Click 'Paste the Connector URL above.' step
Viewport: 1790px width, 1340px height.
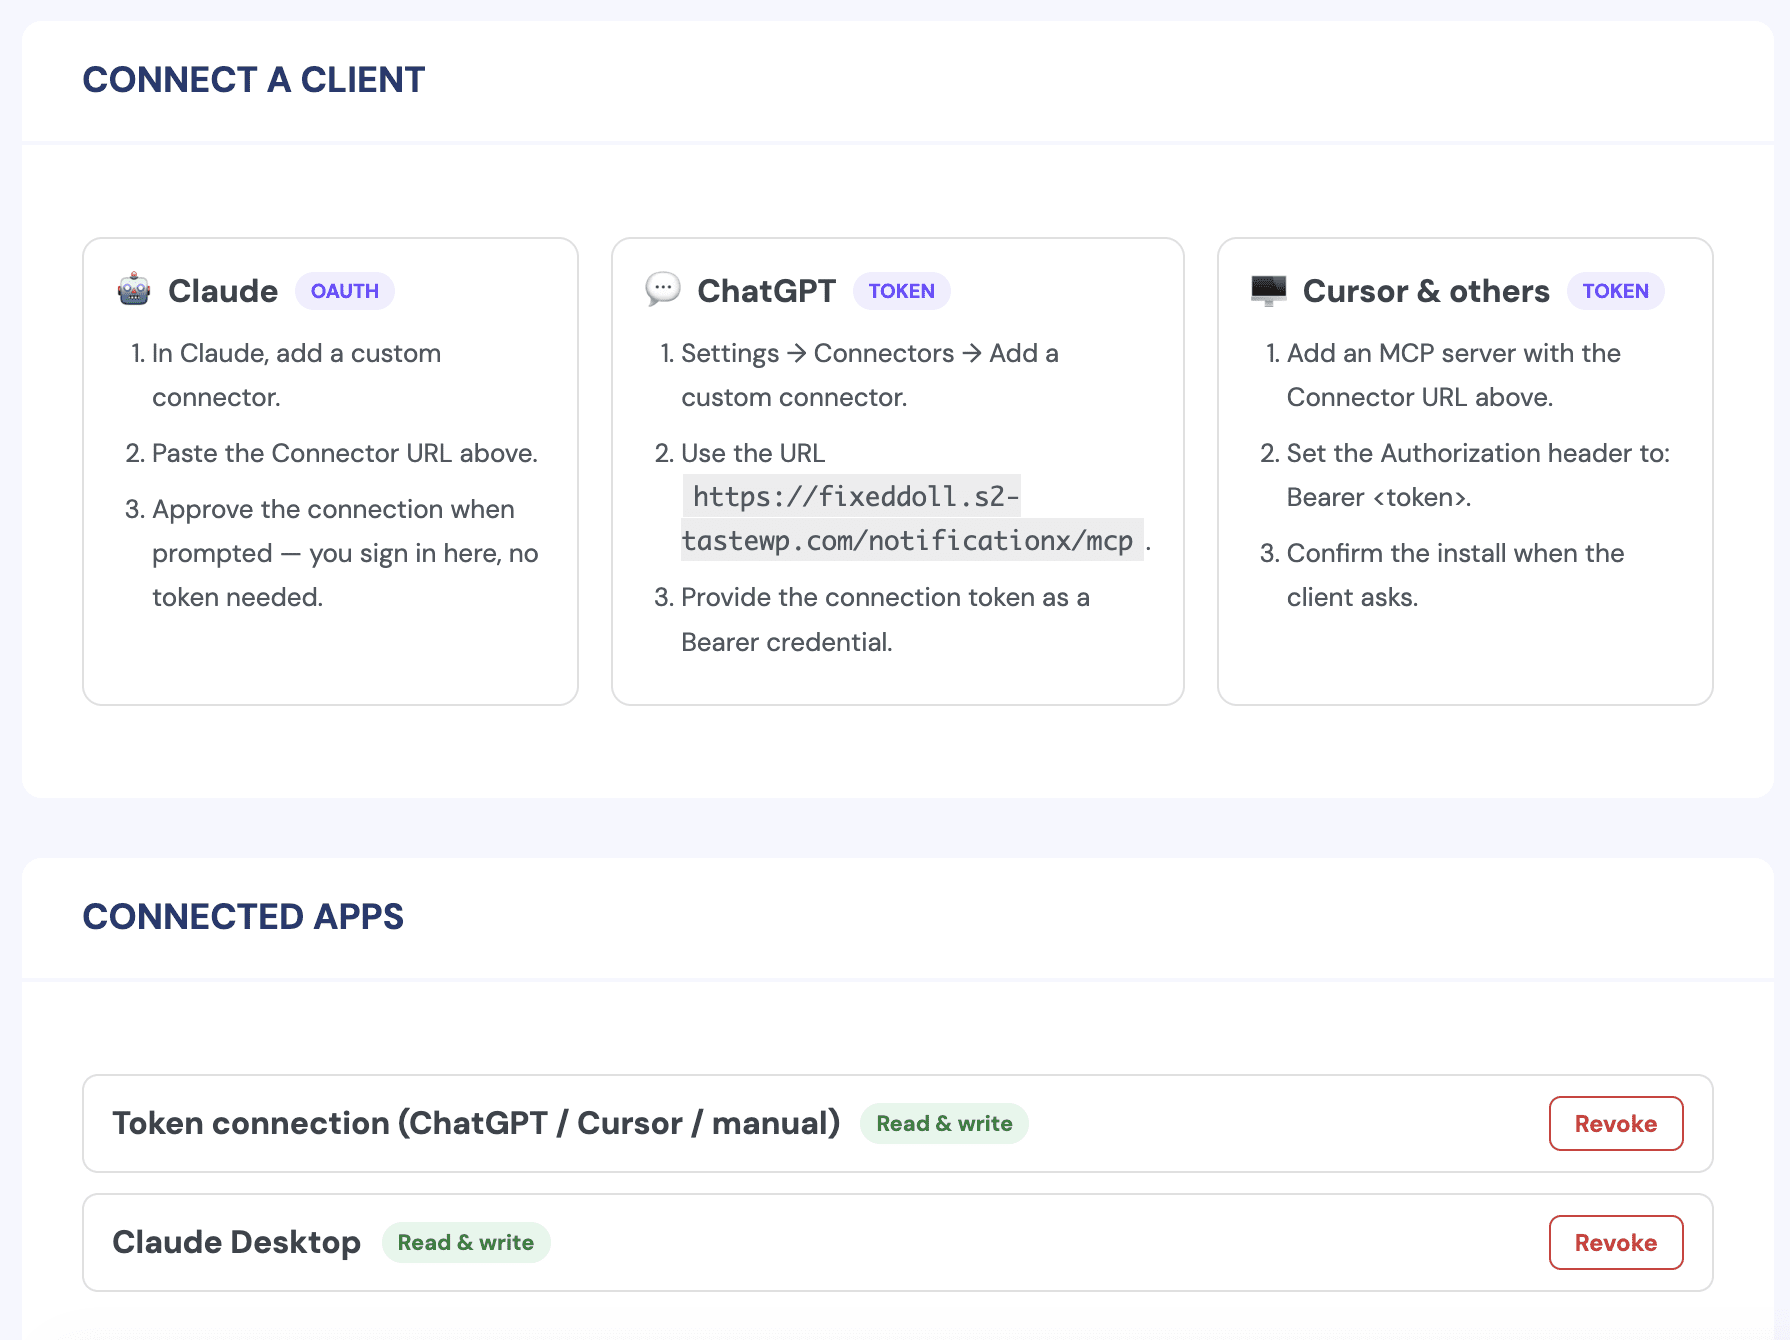pyautogui.click(x=345, y=453)
